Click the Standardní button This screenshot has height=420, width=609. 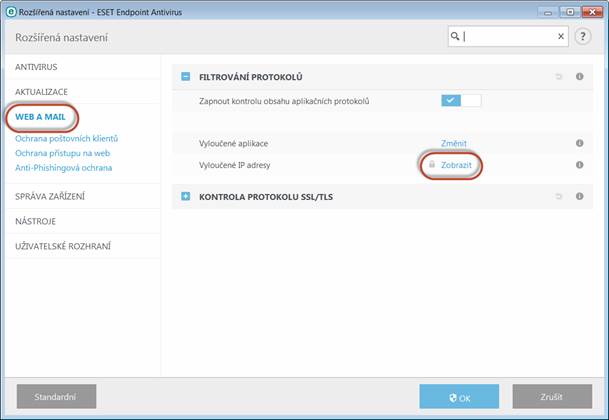coord(56,396)
